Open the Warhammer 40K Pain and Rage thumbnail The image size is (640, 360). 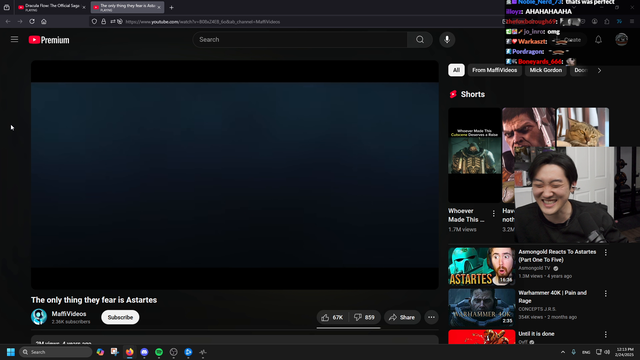tap(482, 307)
